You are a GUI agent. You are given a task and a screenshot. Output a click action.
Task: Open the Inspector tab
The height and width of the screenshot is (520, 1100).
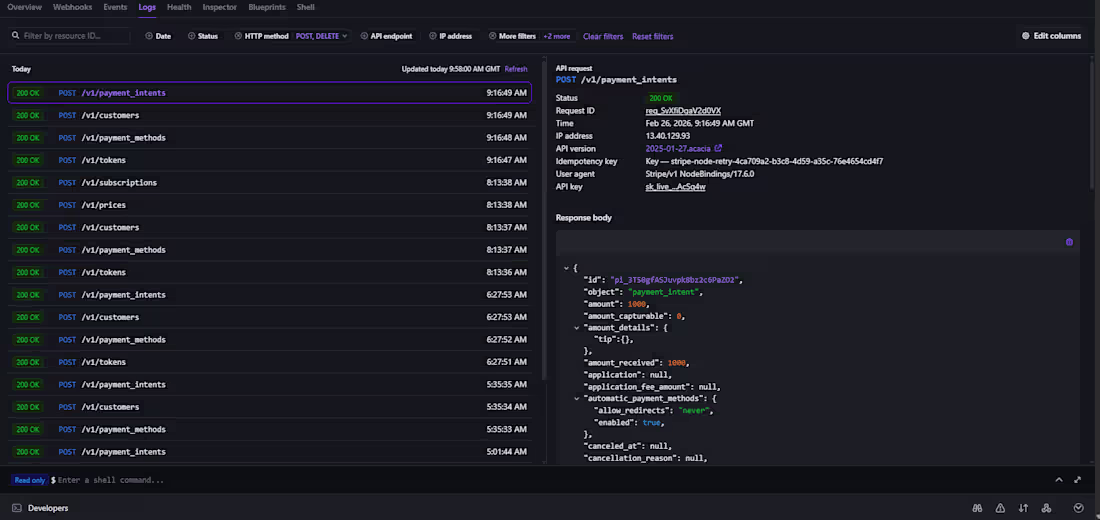click(x=220, y=7)
